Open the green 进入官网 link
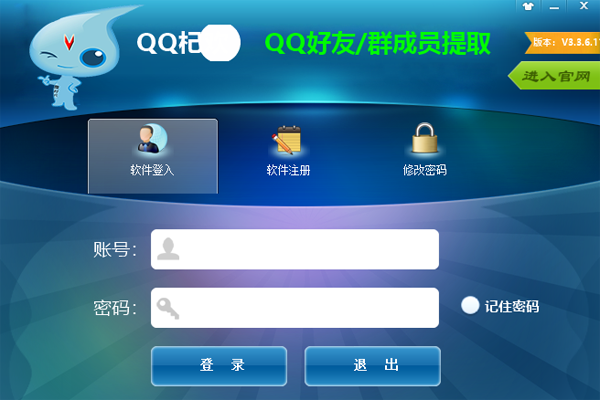This screenshot has width=600, height=400. coord(554,76)
